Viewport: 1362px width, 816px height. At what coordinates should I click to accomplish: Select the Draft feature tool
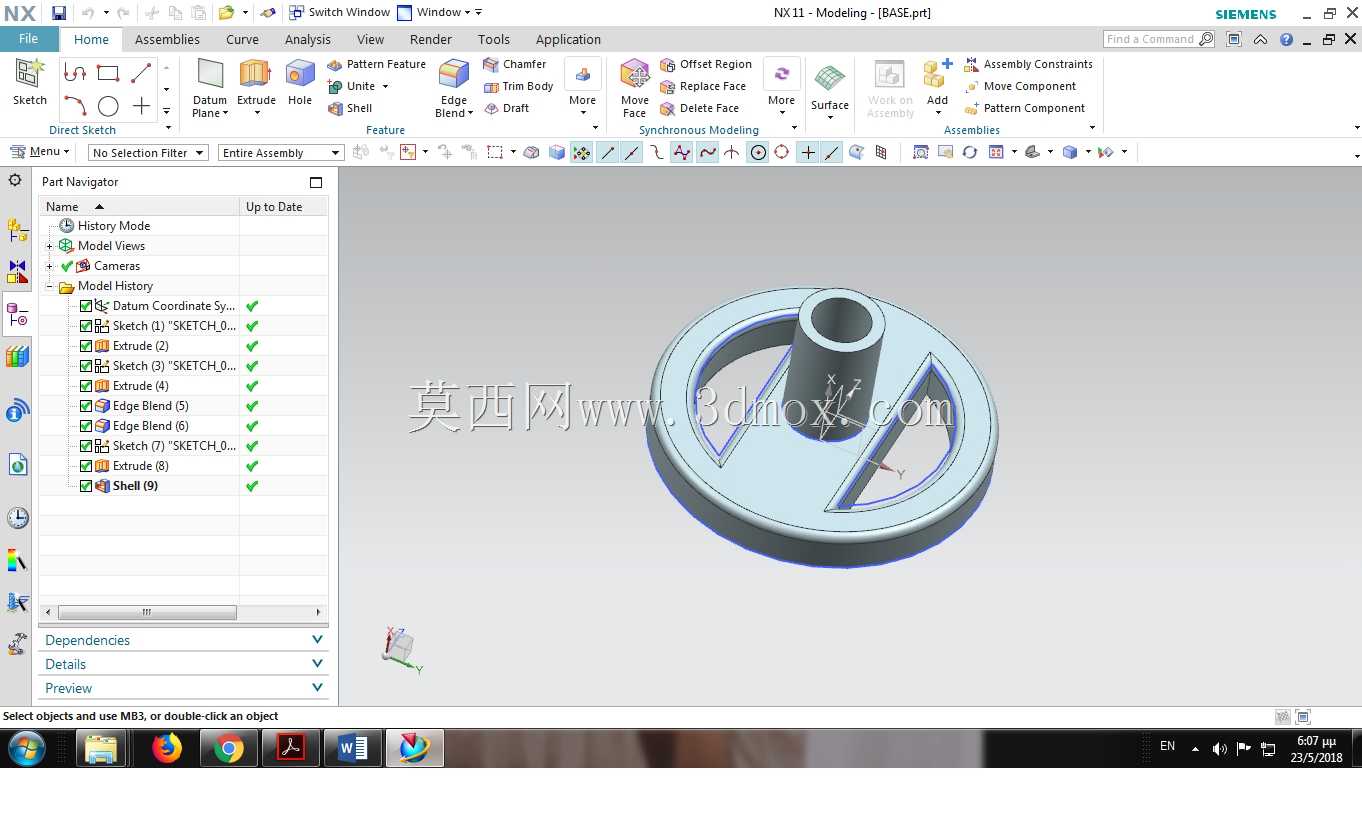[507, 108]
